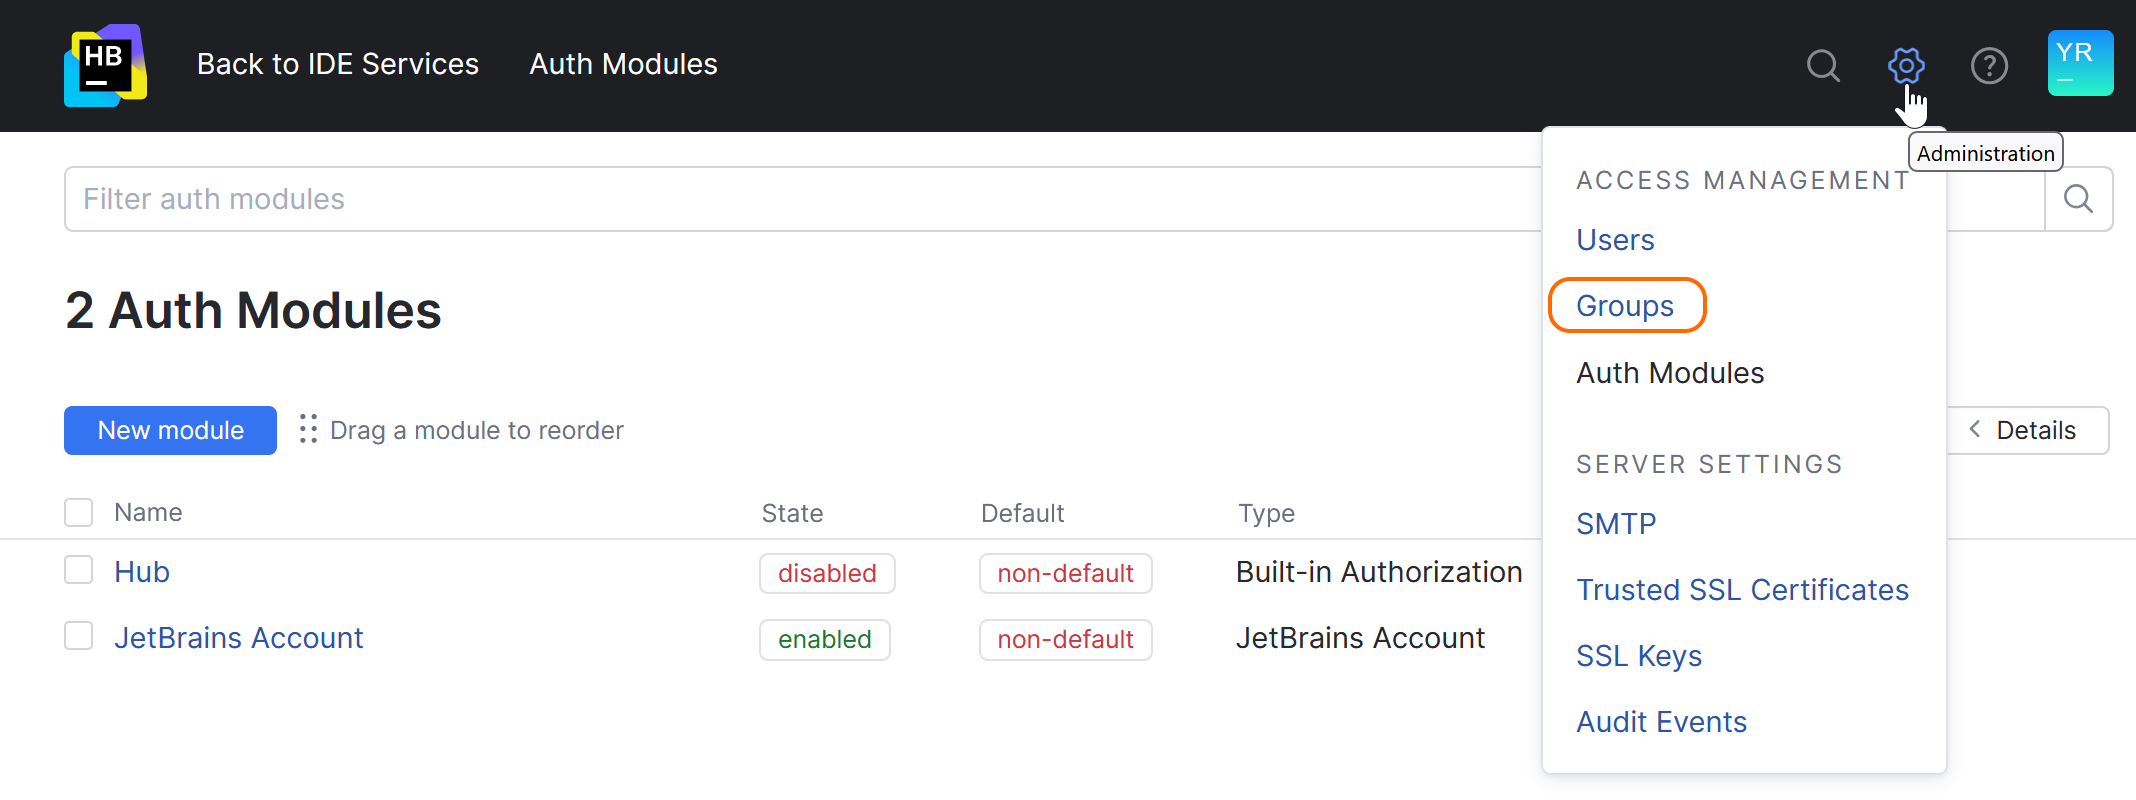Click the State column header
The image size is (2136, 800).
792,513
